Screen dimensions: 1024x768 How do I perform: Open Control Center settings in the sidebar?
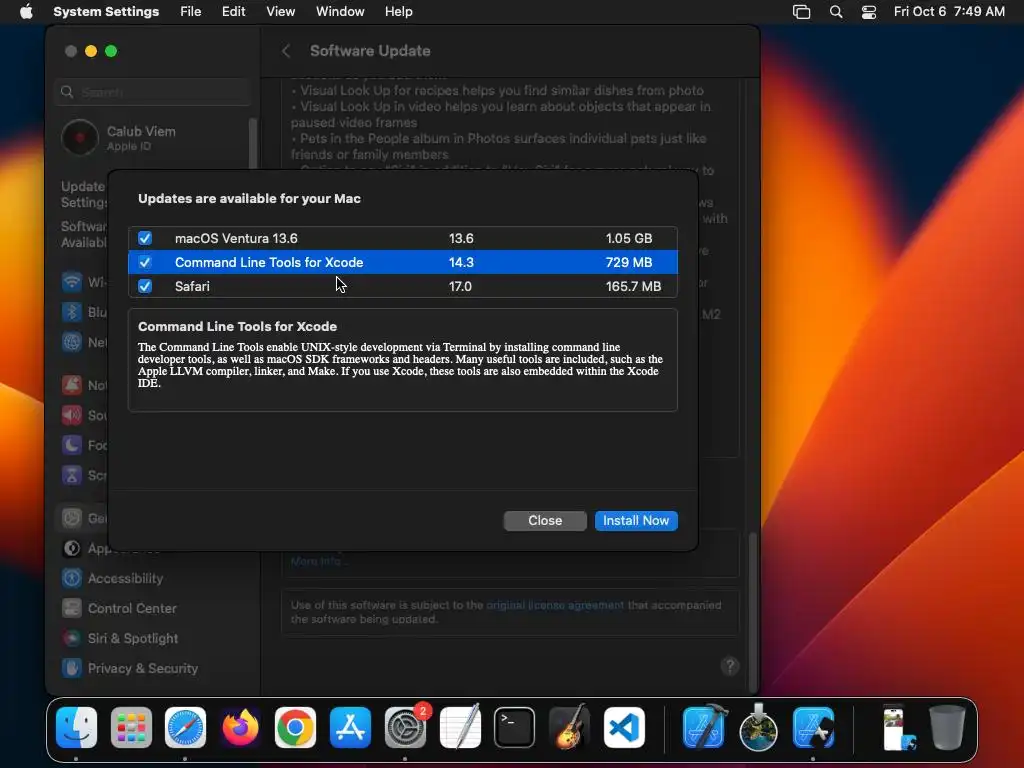(x=132, y=609)
